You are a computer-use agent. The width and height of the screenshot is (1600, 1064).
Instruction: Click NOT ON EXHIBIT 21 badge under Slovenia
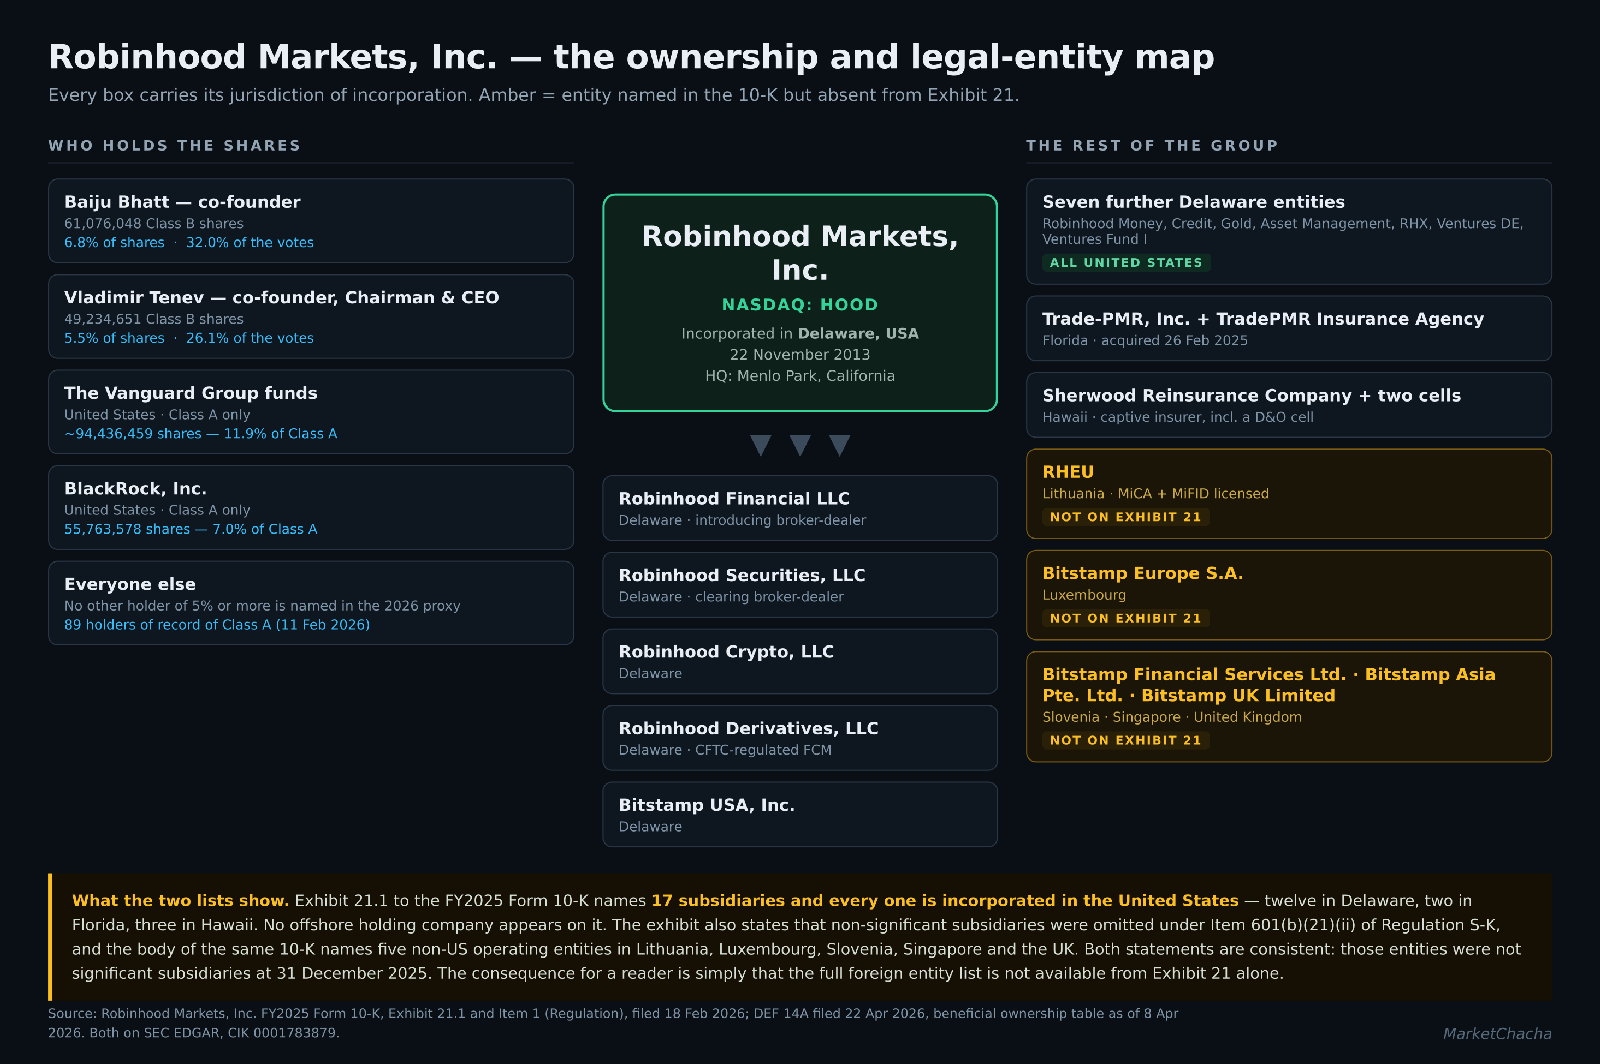click(1126, 741)
